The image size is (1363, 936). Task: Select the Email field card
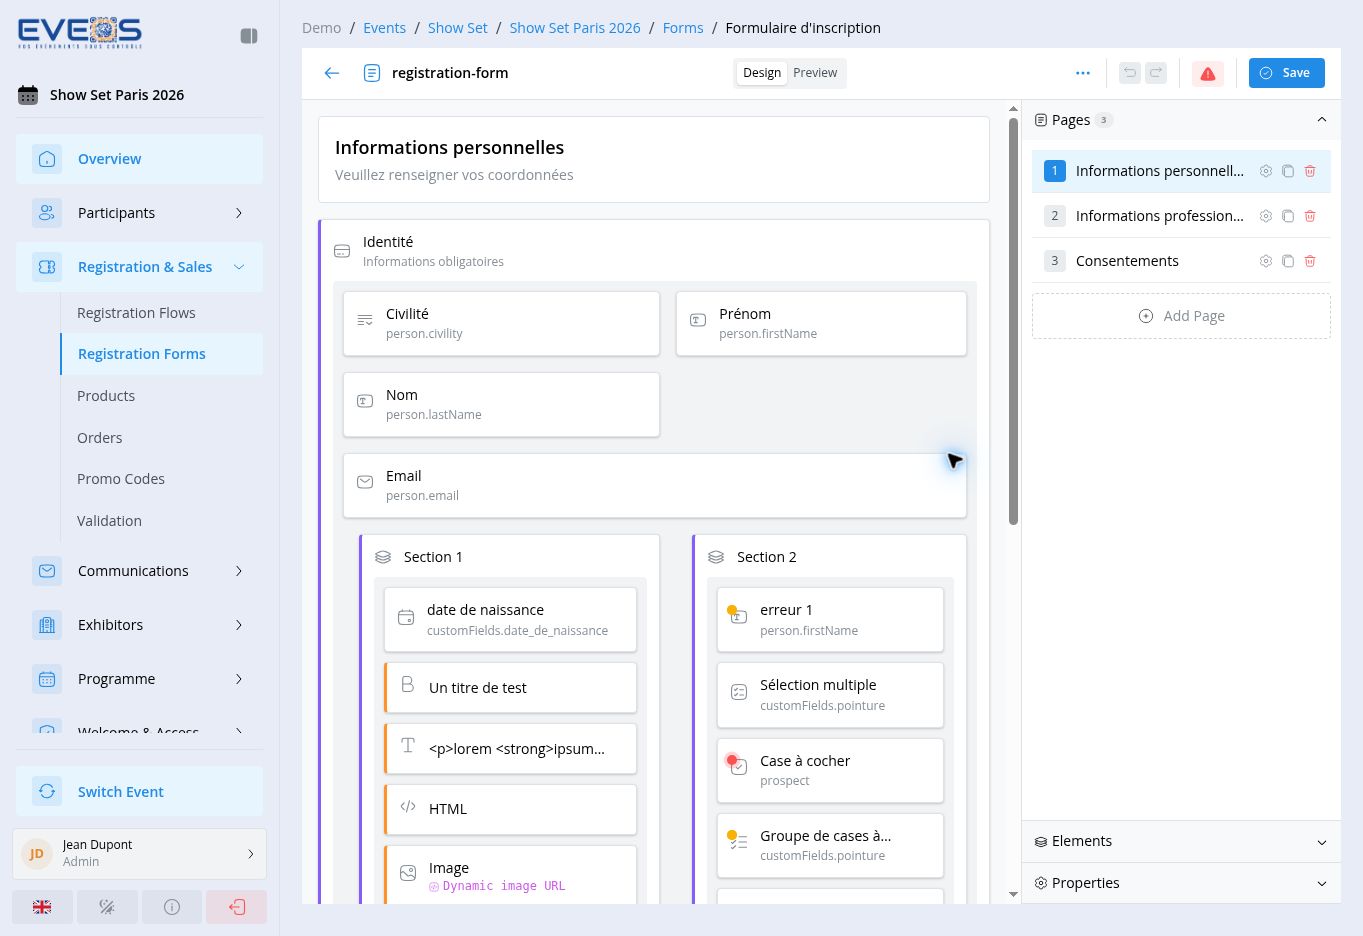pyautogui.click(x=655, y=486)
